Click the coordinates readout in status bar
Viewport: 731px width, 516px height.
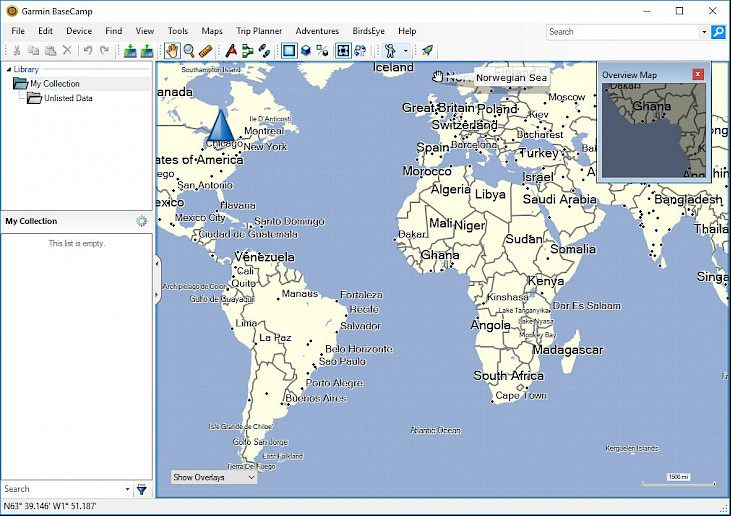[50, 506]
